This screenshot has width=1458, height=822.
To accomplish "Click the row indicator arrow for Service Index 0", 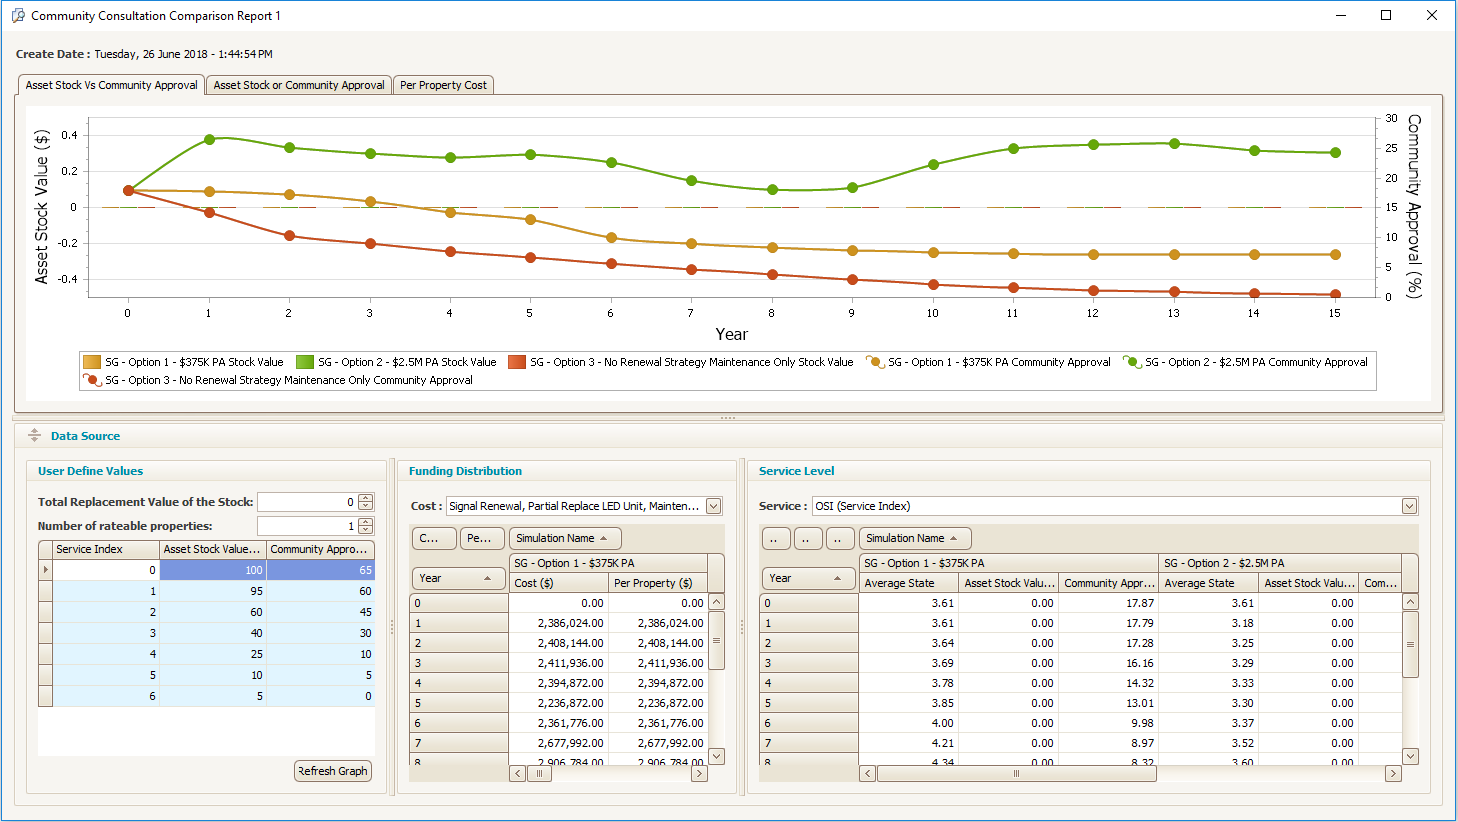I will click(45, 570).
